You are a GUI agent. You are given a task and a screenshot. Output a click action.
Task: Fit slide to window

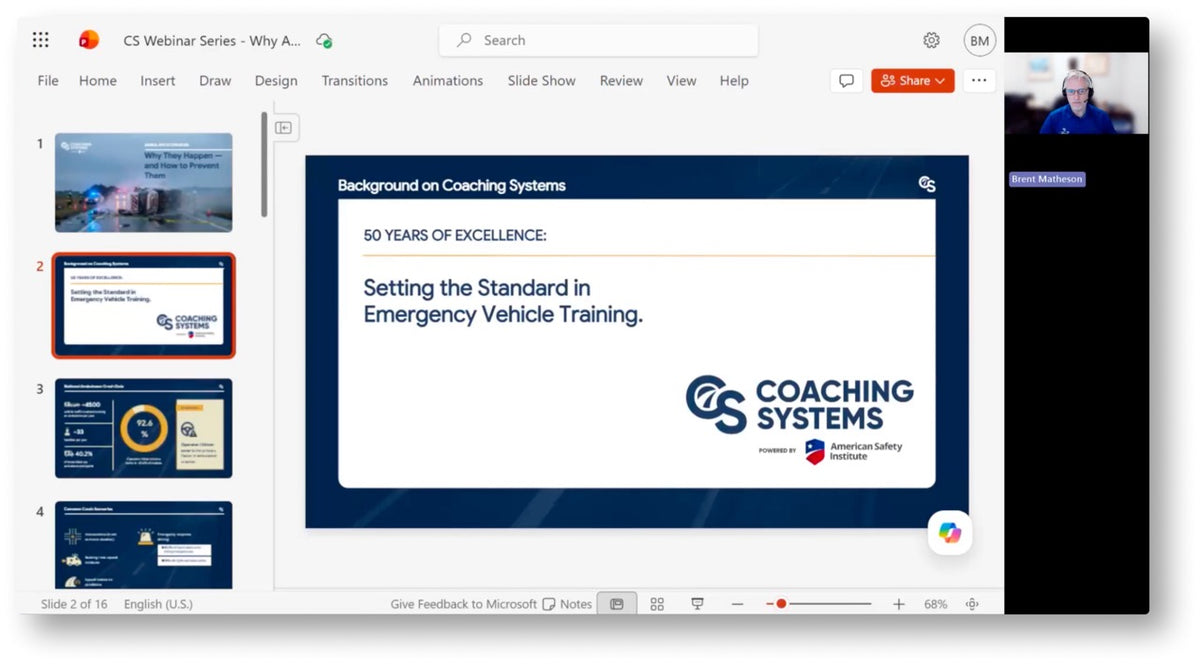972,604
